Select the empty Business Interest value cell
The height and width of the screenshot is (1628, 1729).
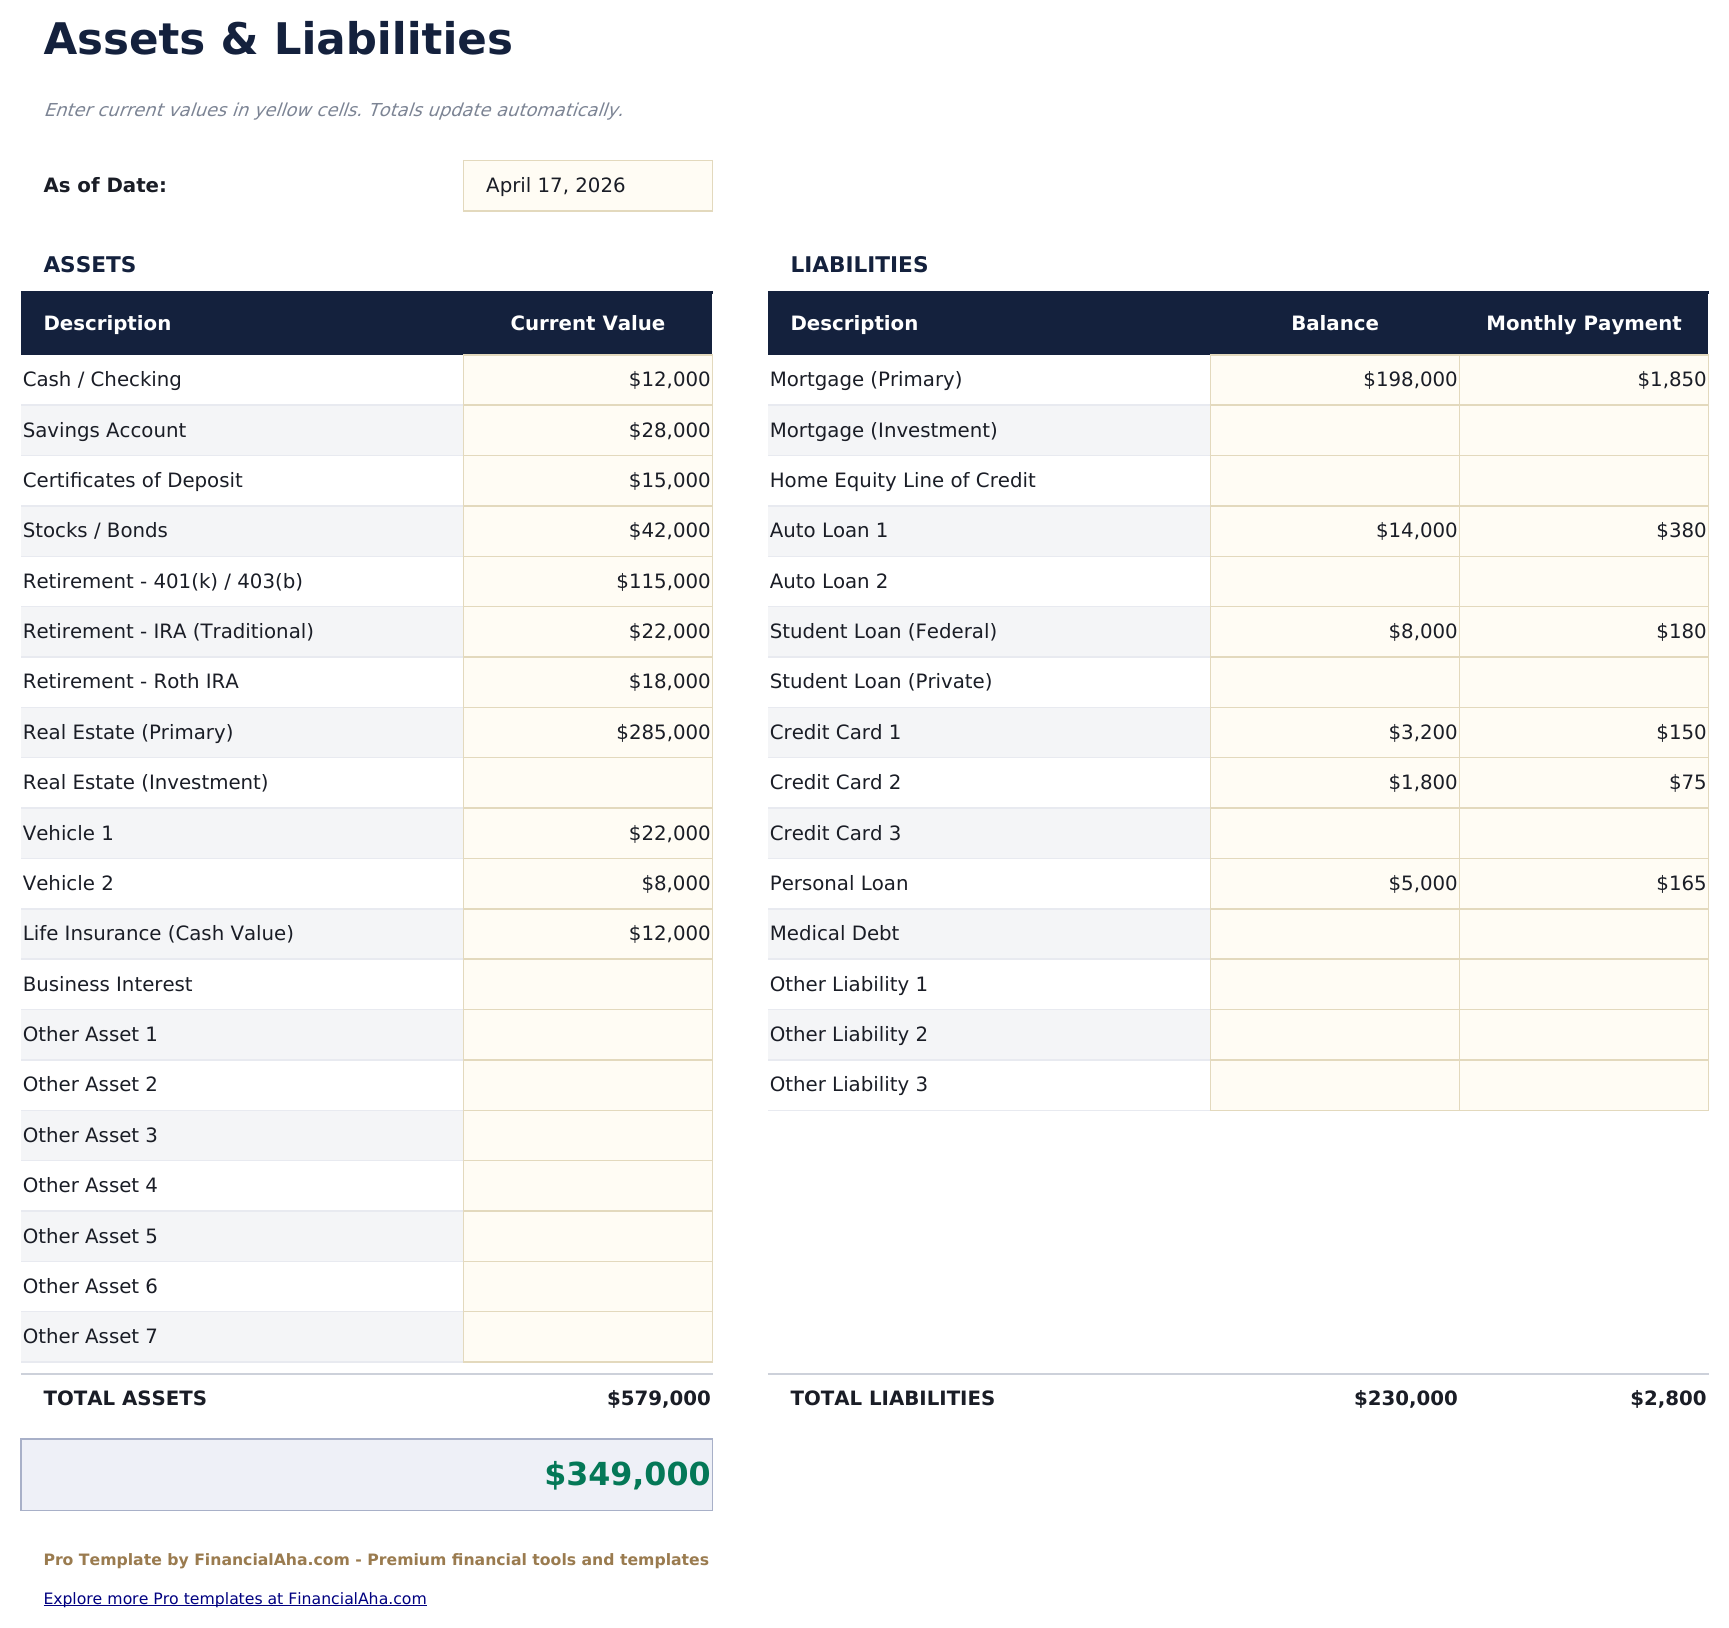pyautogui.click(x=587, y=984)
